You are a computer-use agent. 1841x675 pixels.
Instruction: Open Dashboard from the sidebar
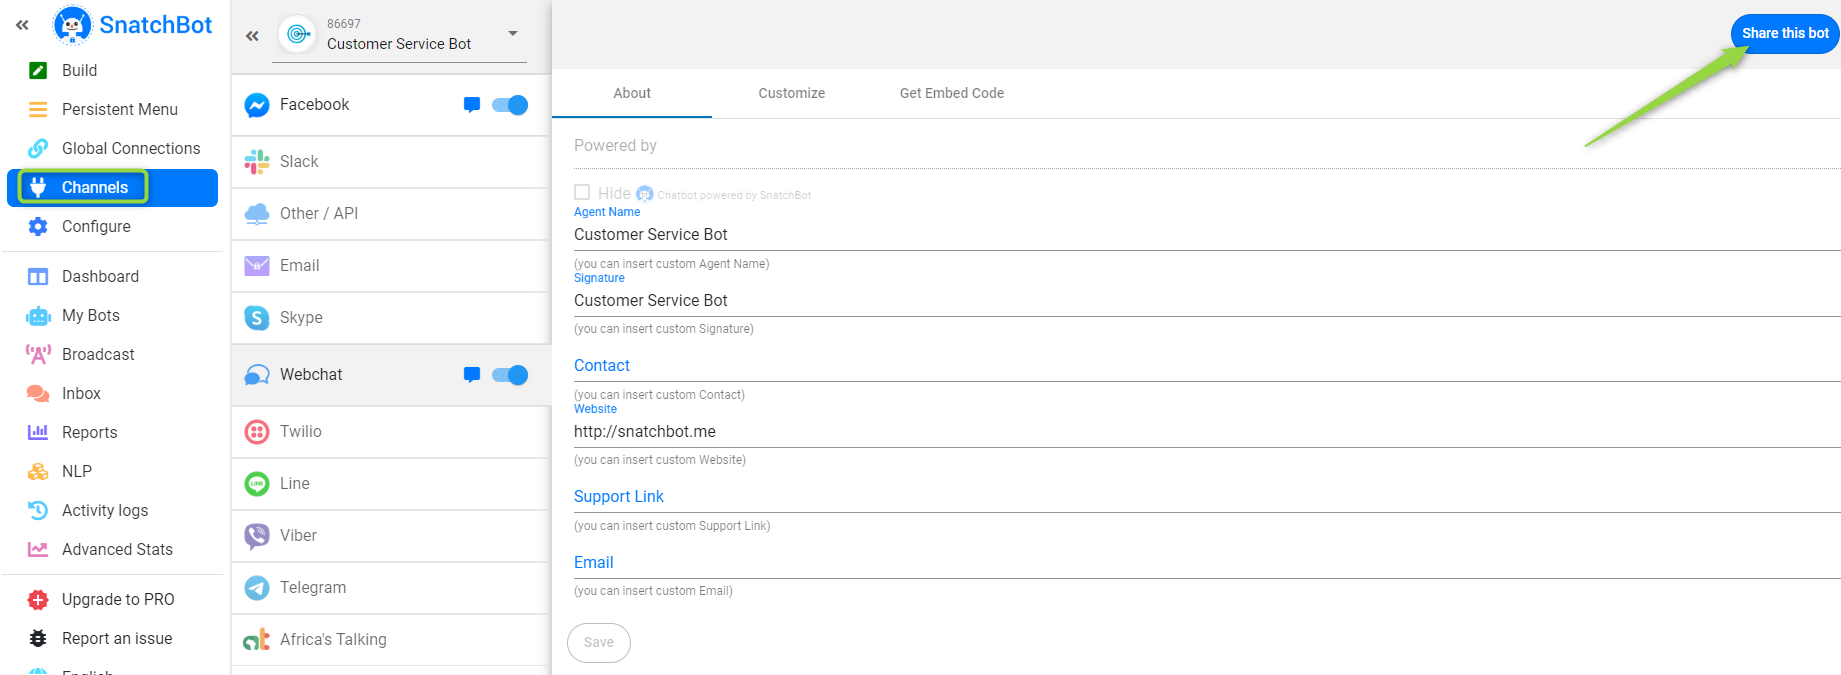100,276
